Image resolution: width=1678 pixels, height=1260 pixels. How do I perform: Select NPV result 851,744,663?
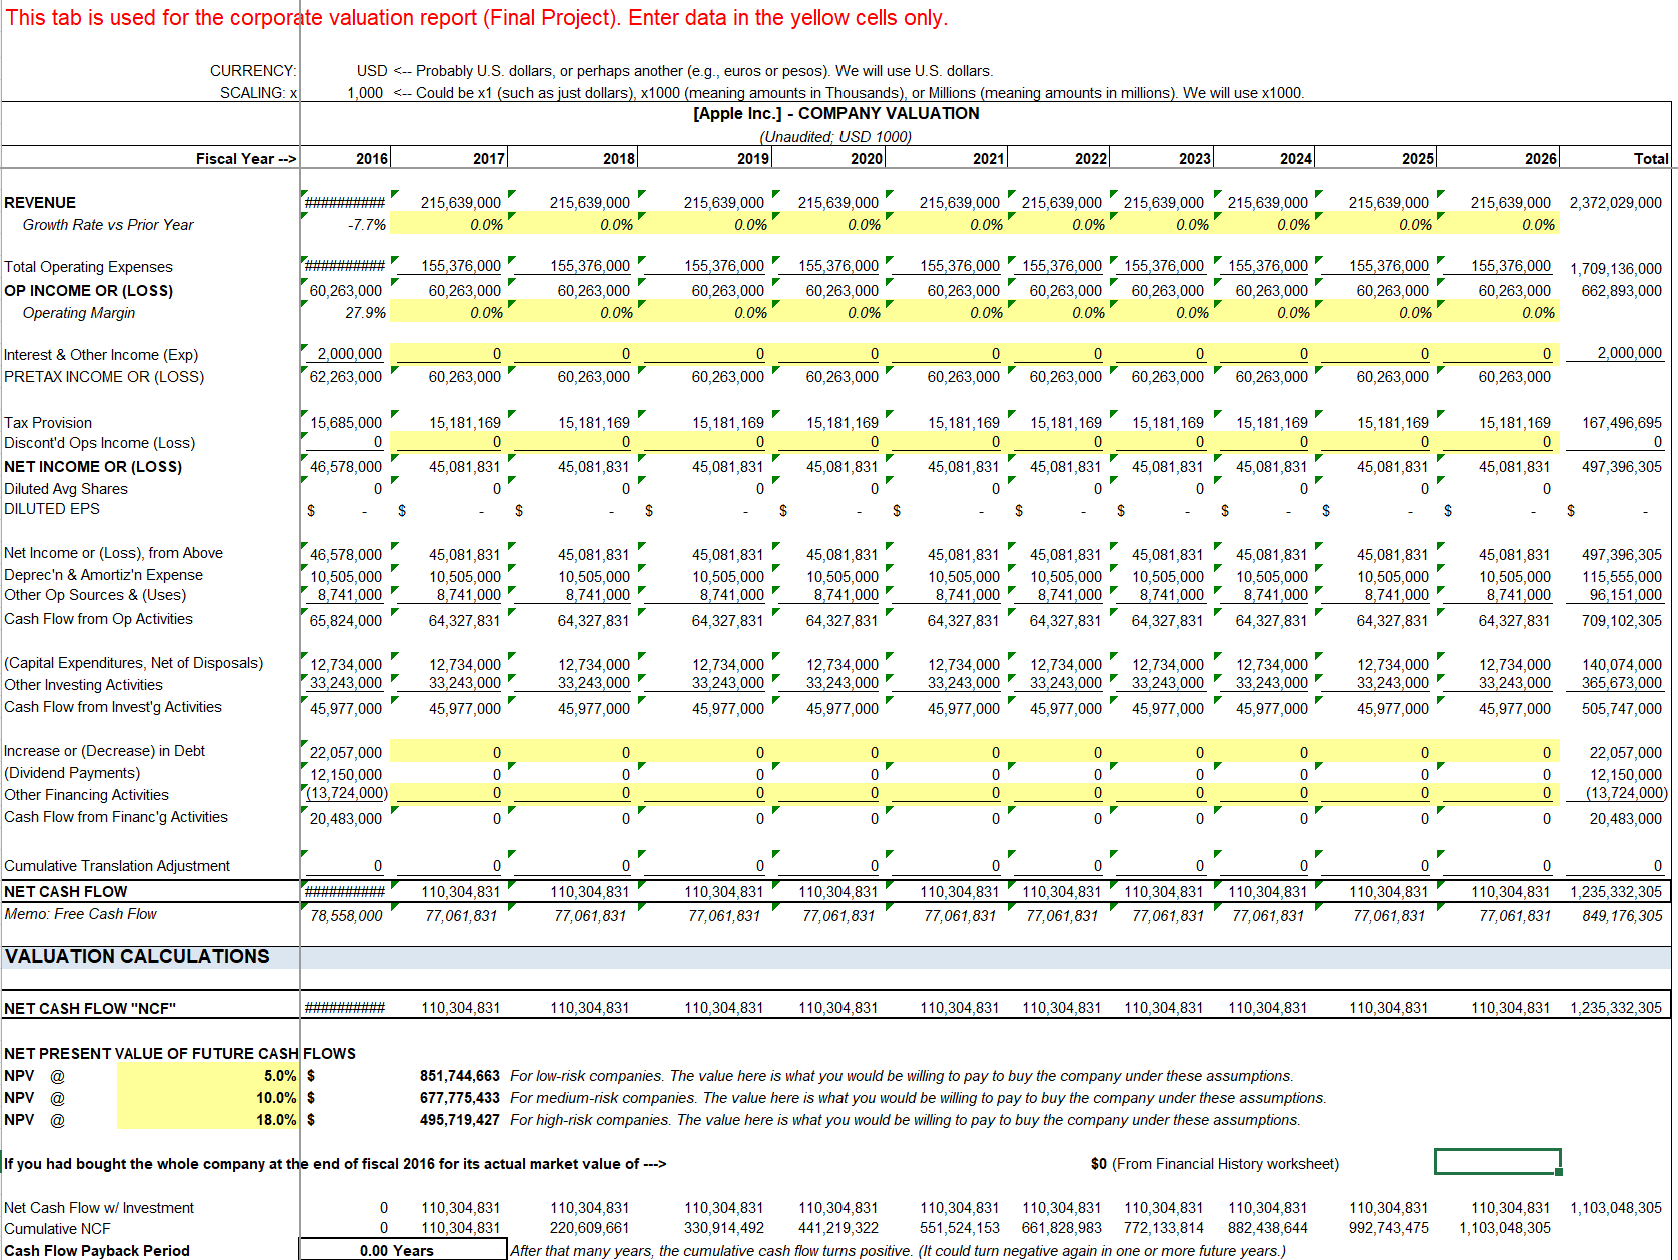459,1076
